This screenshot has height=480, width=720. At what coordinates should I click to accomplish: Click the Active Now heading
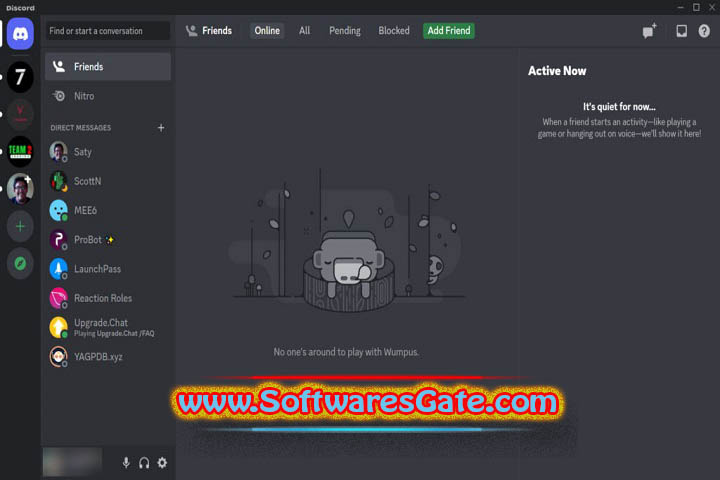coord(557,71)
